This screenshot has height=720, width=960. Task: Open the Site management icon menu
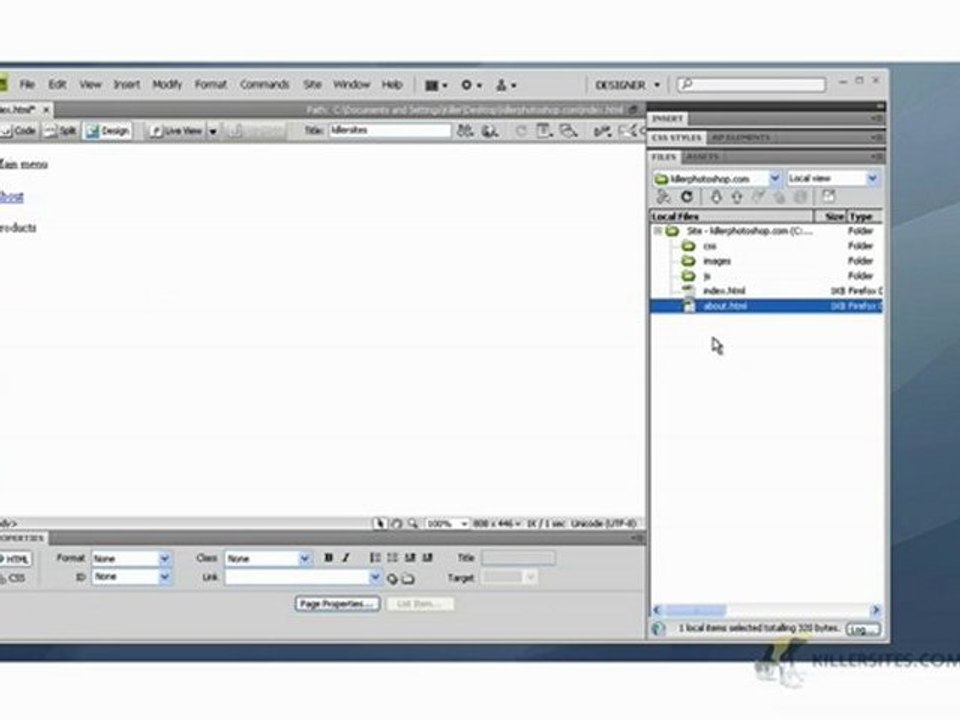click(x=505, y=85)
